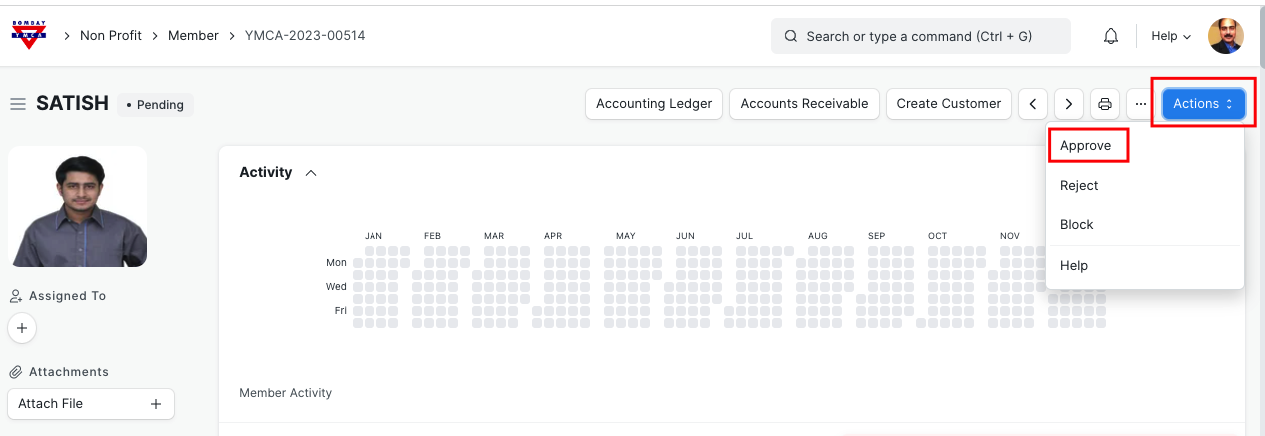Click the print icon button
The image size is (1265, 436).
tap(1104, 104)
